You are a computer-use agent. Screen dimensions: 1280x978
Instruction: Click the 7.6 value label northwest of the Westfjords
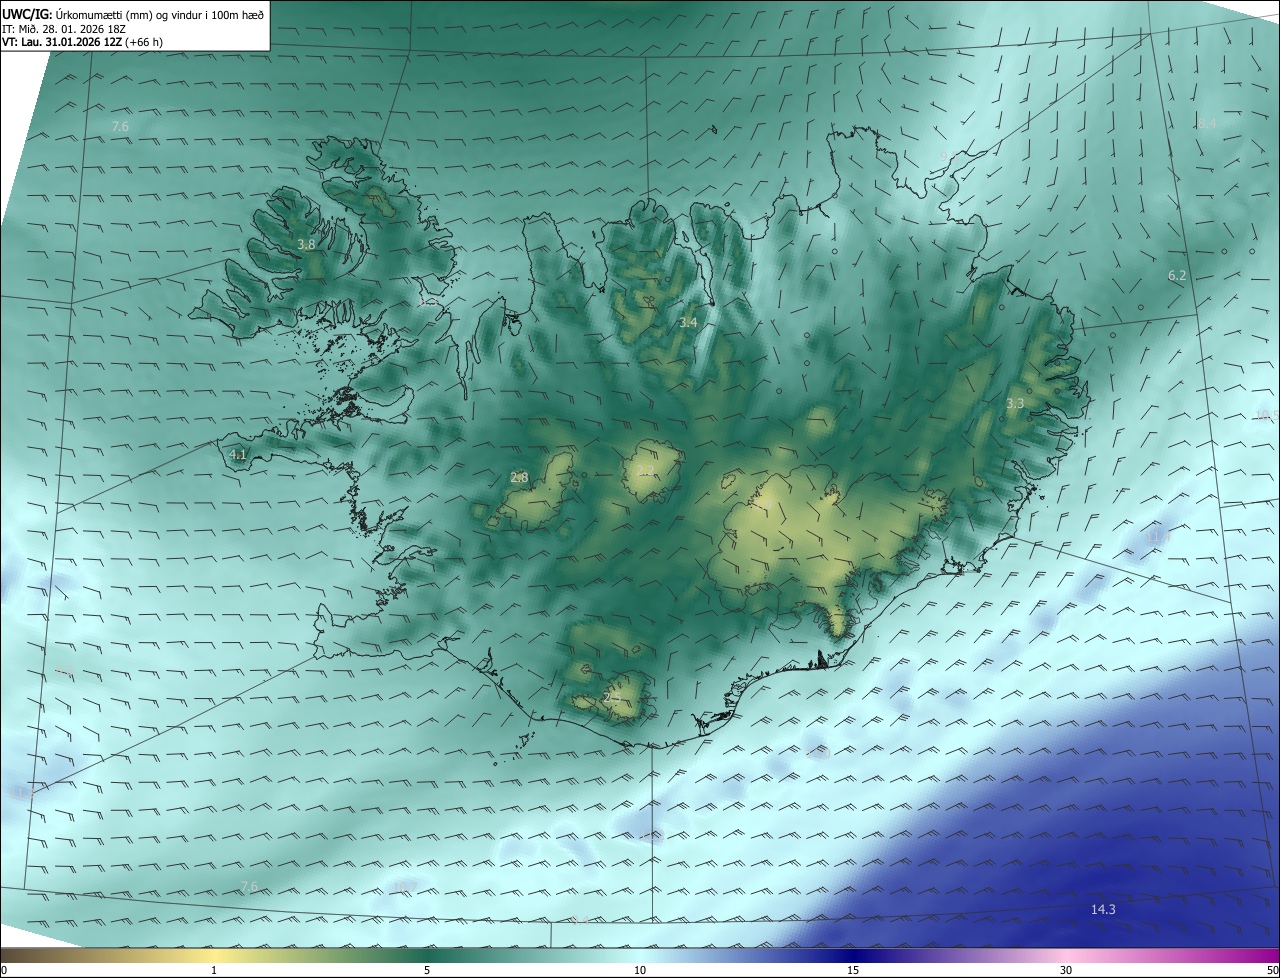[120, 126]
